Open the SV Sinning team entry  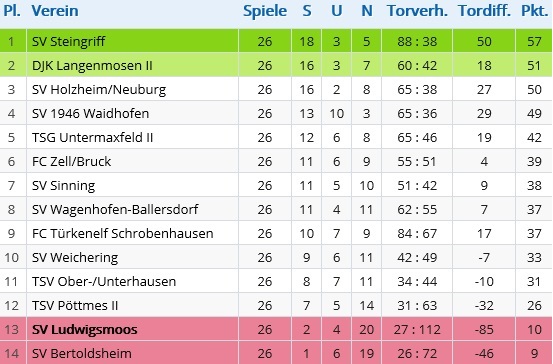click(63, 186)
